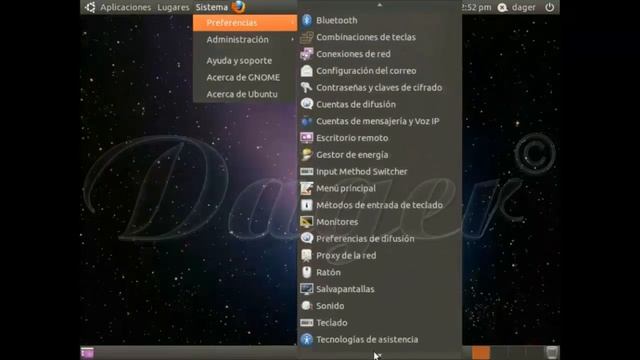Click the Monitores icon
The width and height of the screenshot is (640, 360).
pos(307,222)
